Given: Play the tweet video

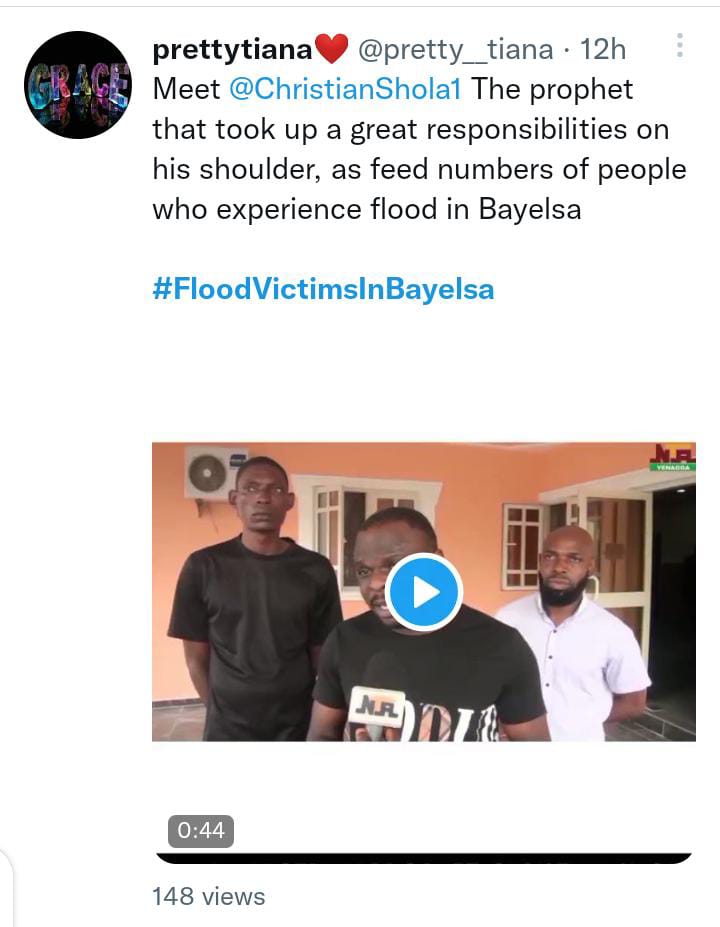Looking at the screenshot, I should point(424,592).
